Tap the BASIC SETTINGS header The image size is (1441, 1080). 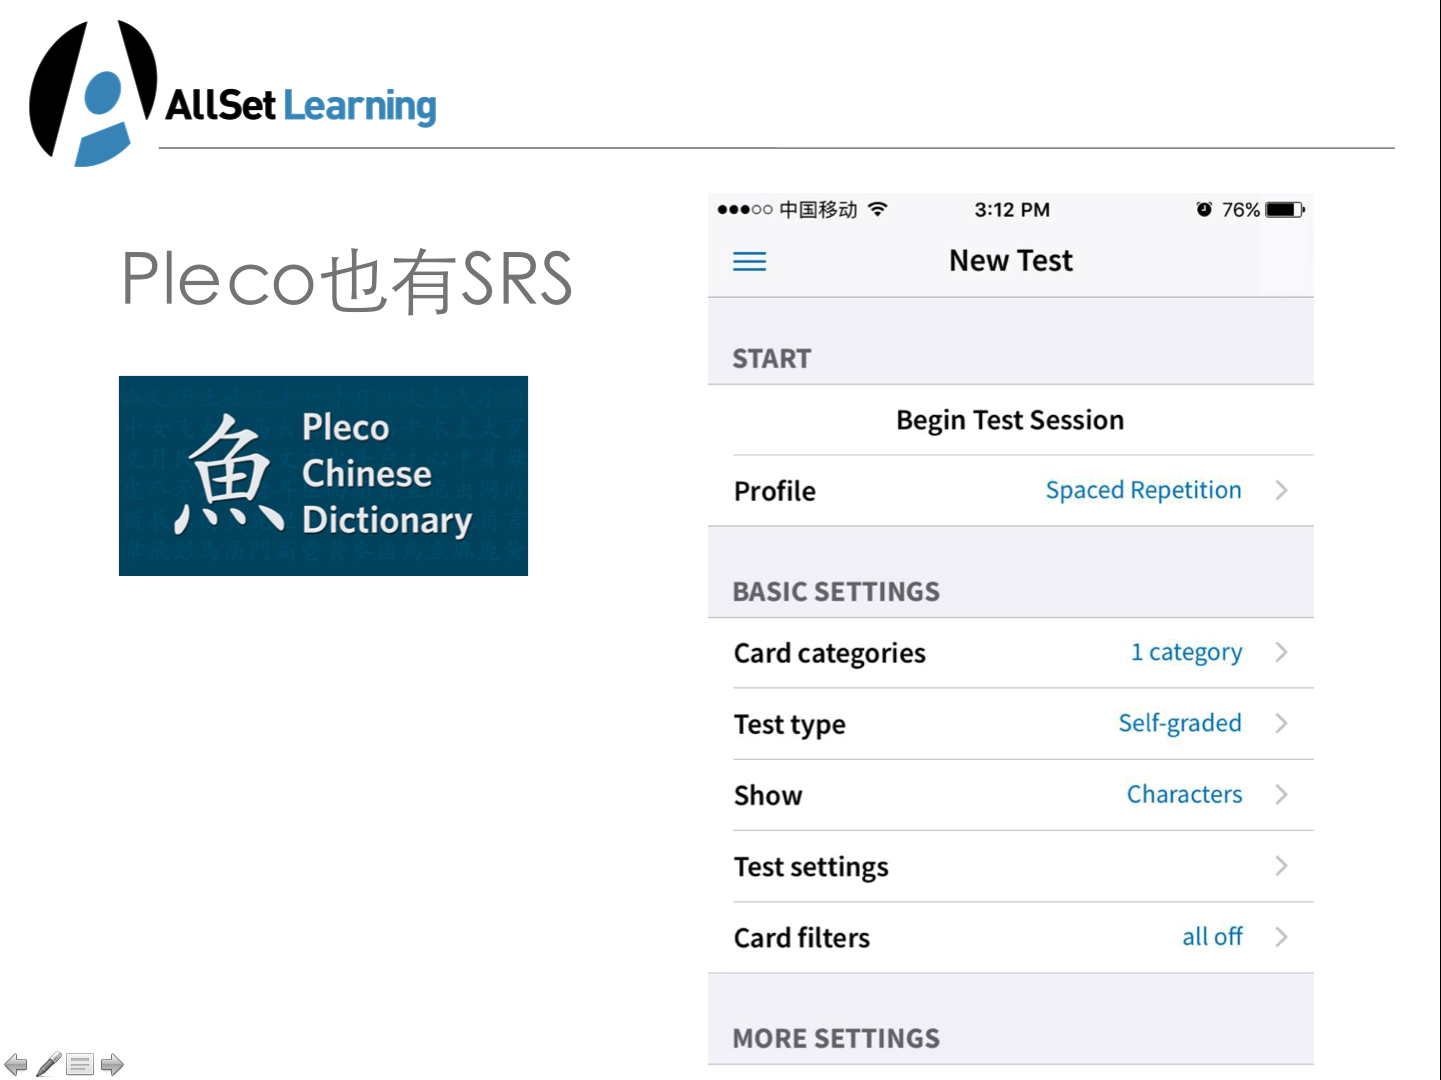[836, 592]
